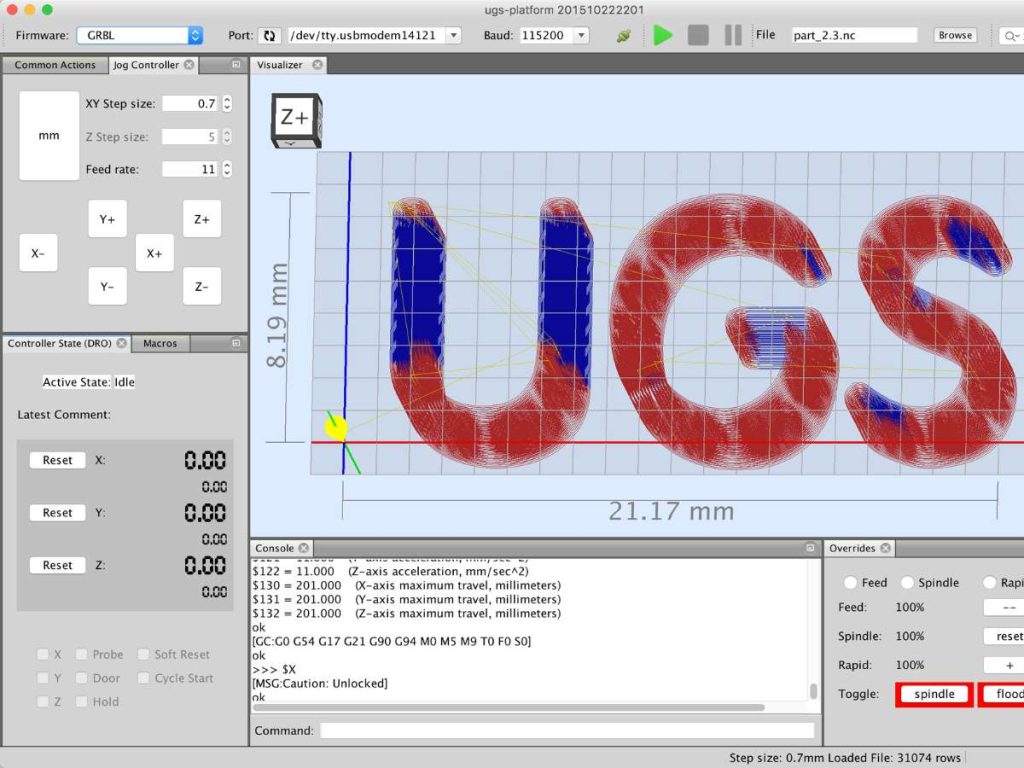Jog the machine in Y- direction

click(x=107, y=286)
